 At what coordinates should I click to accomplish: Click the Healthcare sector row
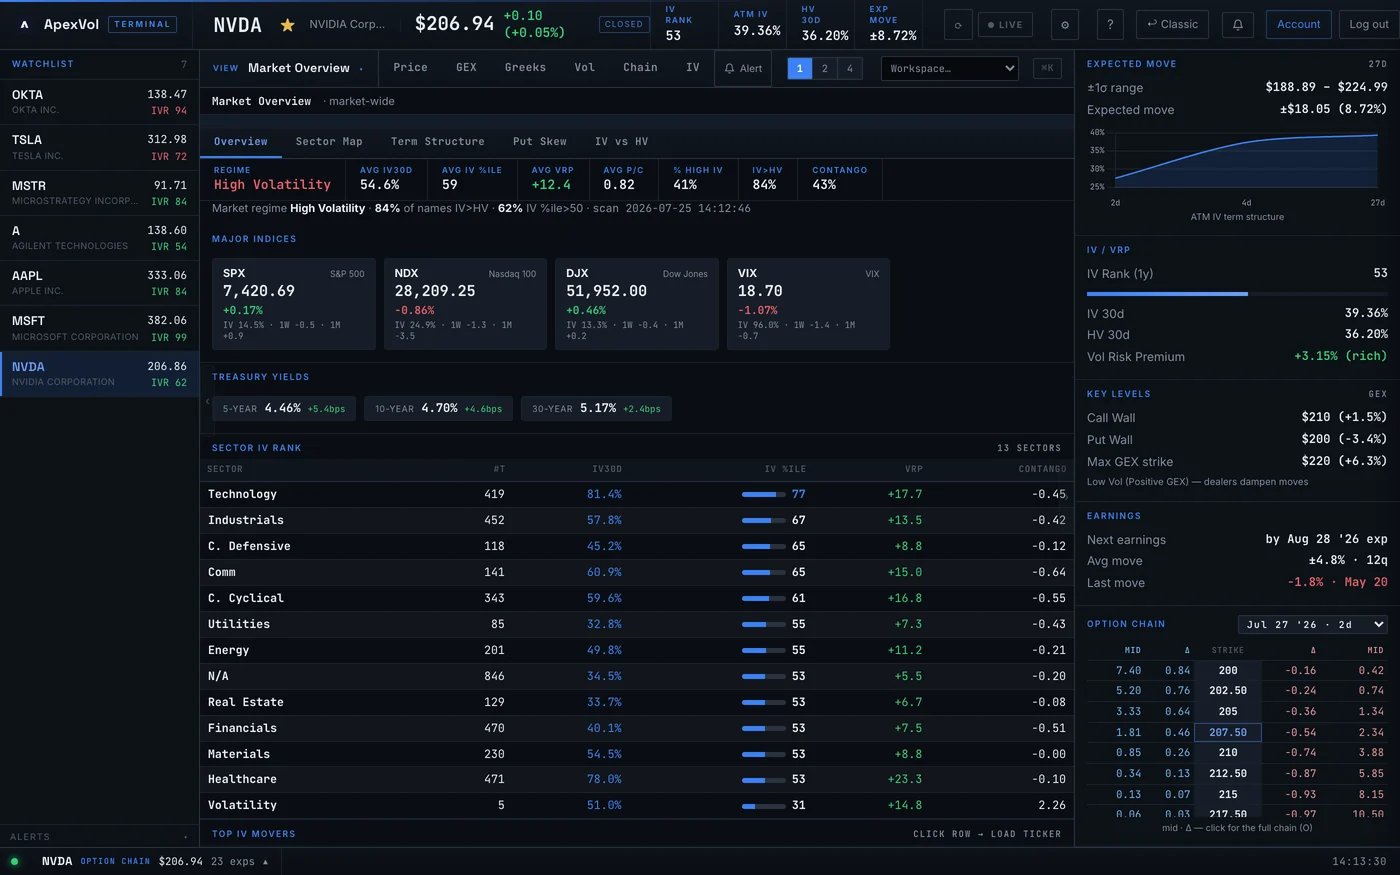tap(636, 779)
